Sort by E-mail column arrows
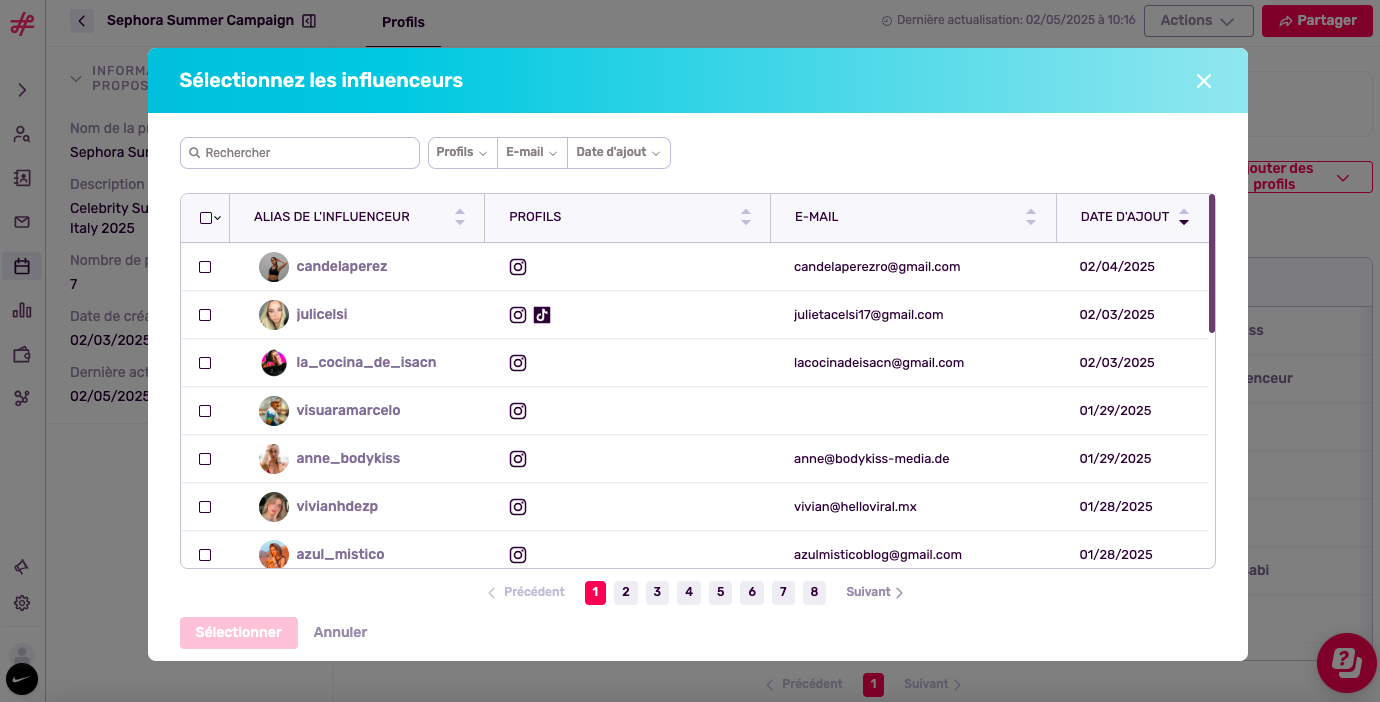The height and width of the screenshot is (702, 1380). 1031,217
